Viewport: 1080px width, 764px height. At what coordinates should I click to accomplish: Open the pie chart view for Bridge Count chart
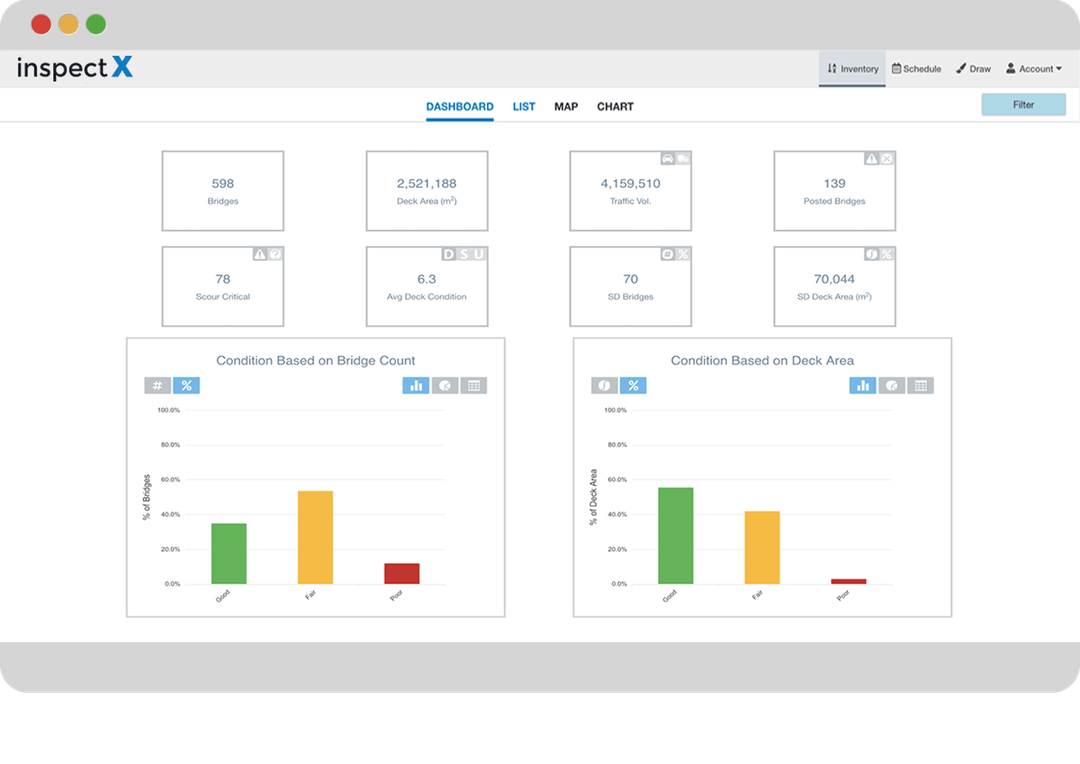444,385
